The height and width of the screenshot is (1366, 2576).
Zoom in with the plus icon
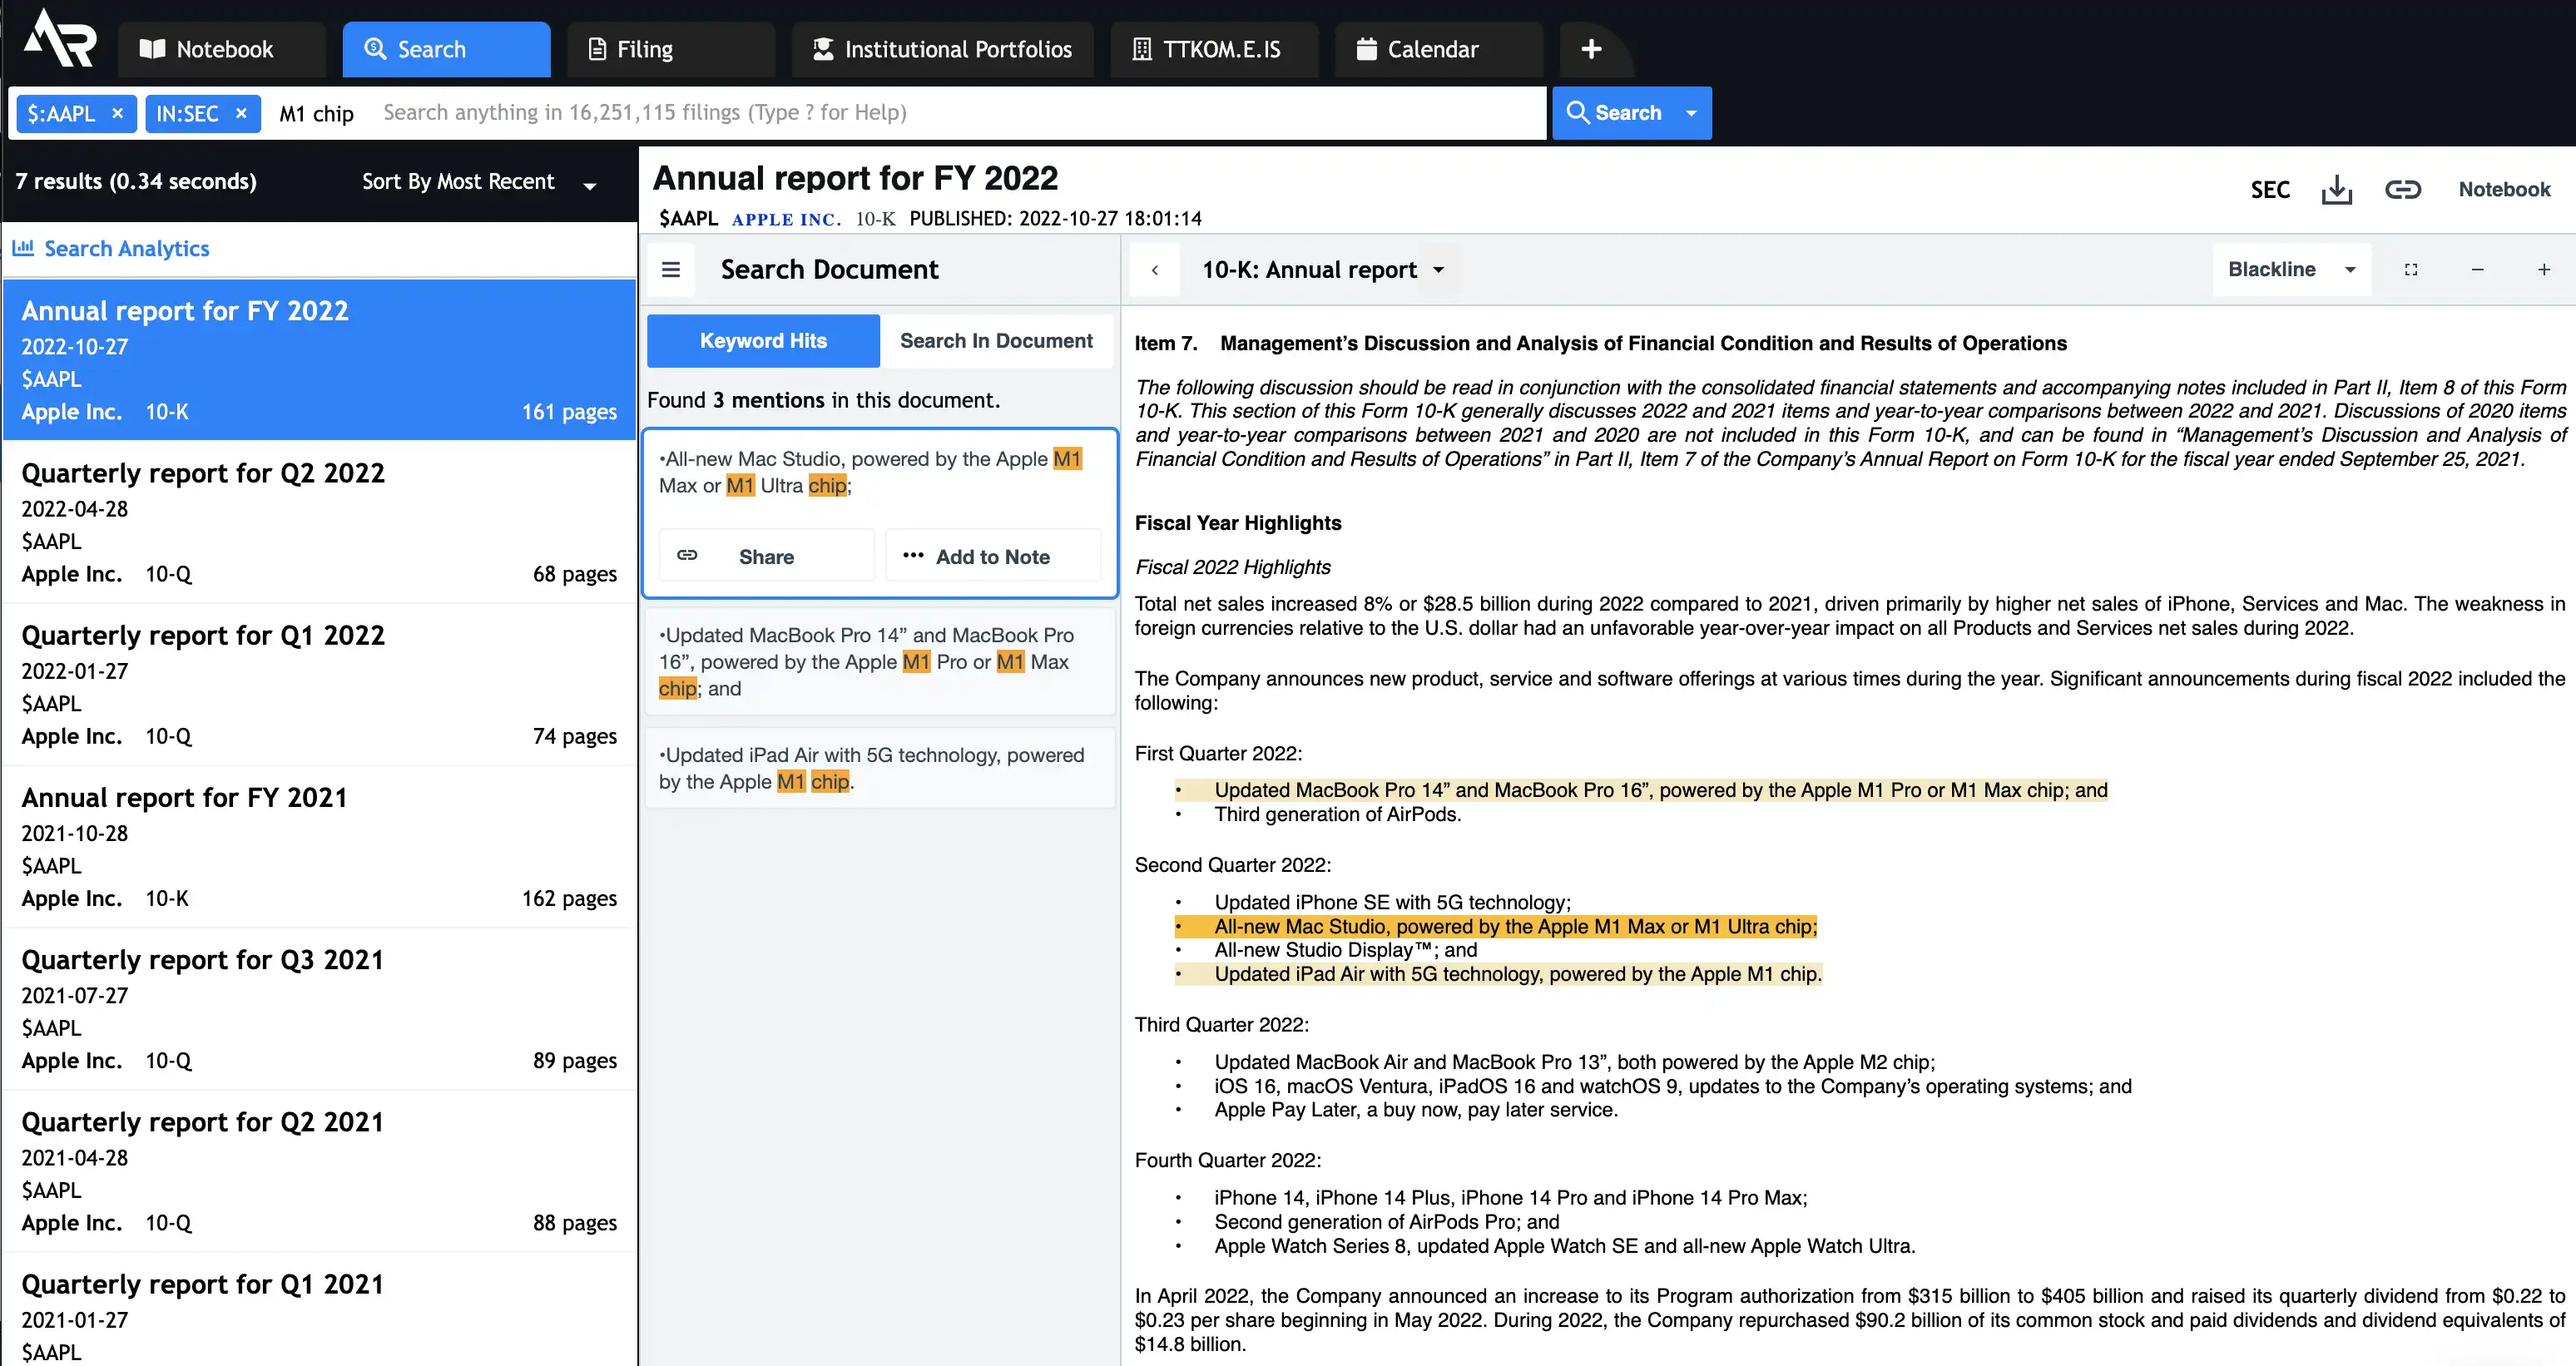tap(2544, 270)
